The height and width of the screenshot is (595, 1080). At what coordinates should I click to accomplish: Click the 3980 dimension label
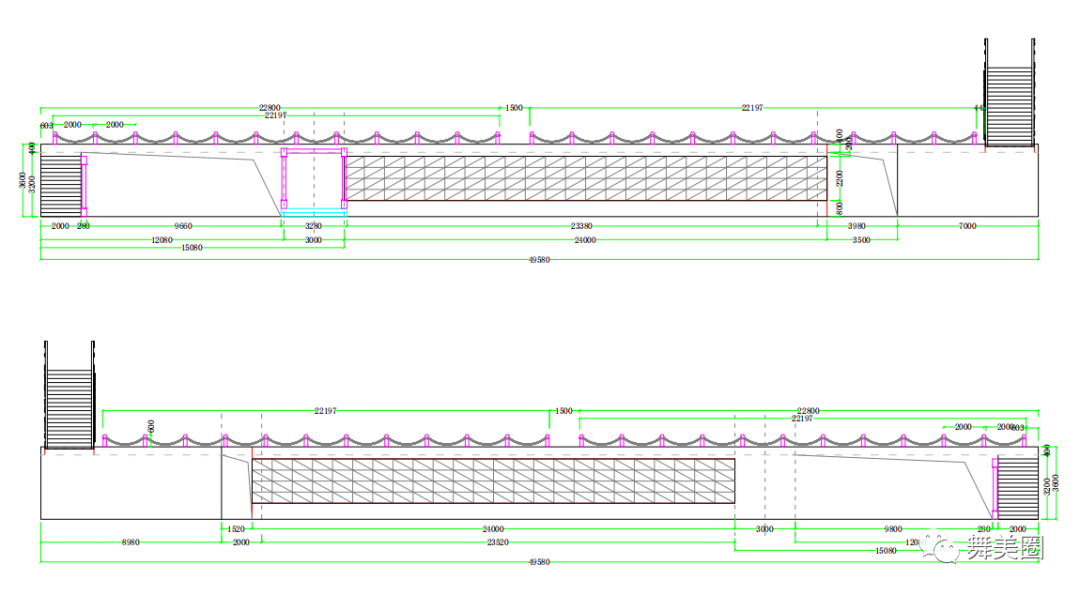tap(858, 227)
